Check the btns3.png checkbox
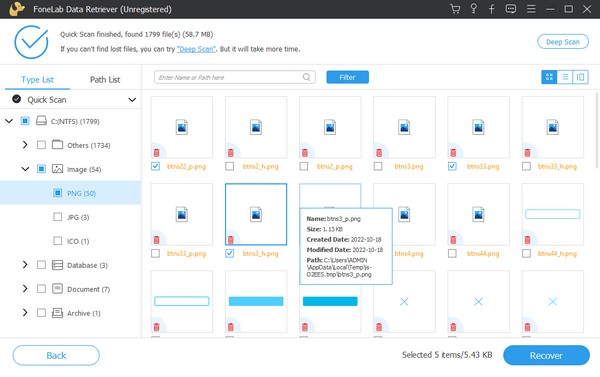 click(x=378, y=166)
